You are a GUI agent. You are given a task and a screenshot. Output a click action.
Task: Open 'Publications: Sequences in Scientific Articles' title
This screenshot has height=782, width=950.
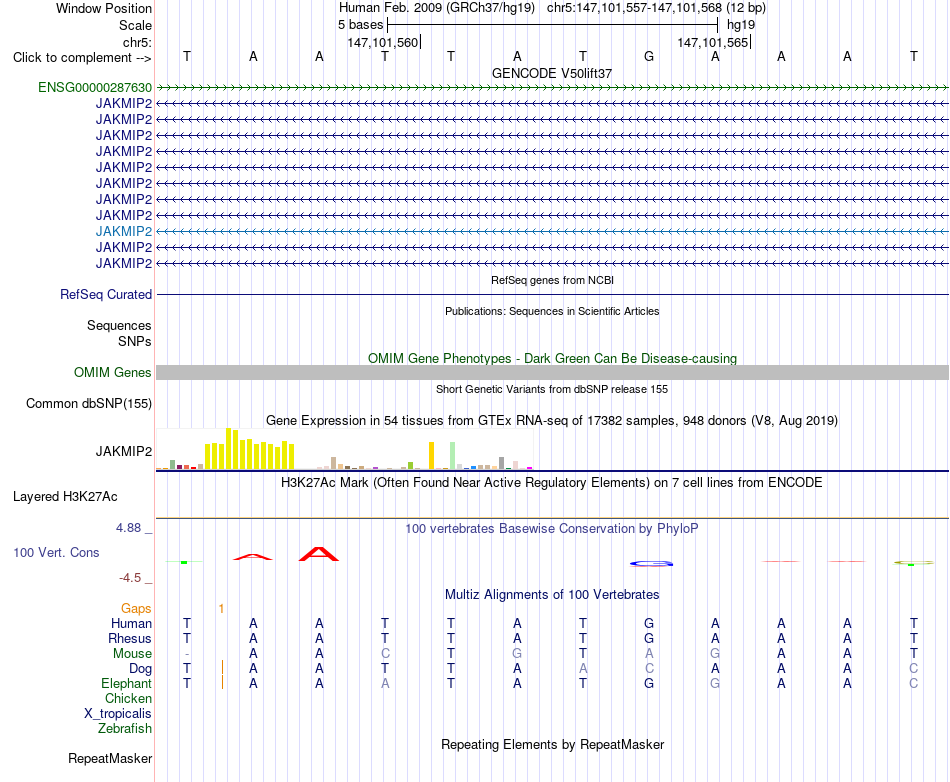point(552,311)
